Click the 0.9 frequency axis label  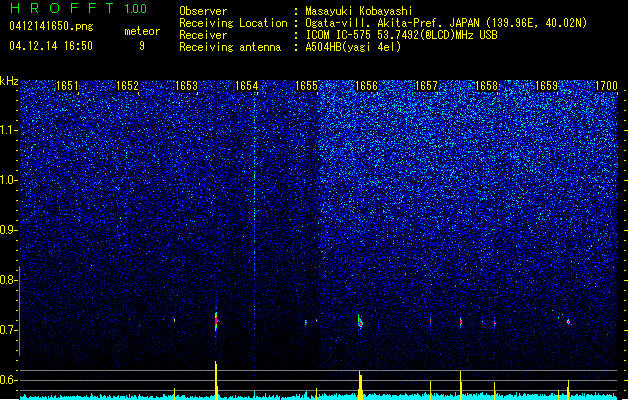pyautogui.click(x=8, y=230)
